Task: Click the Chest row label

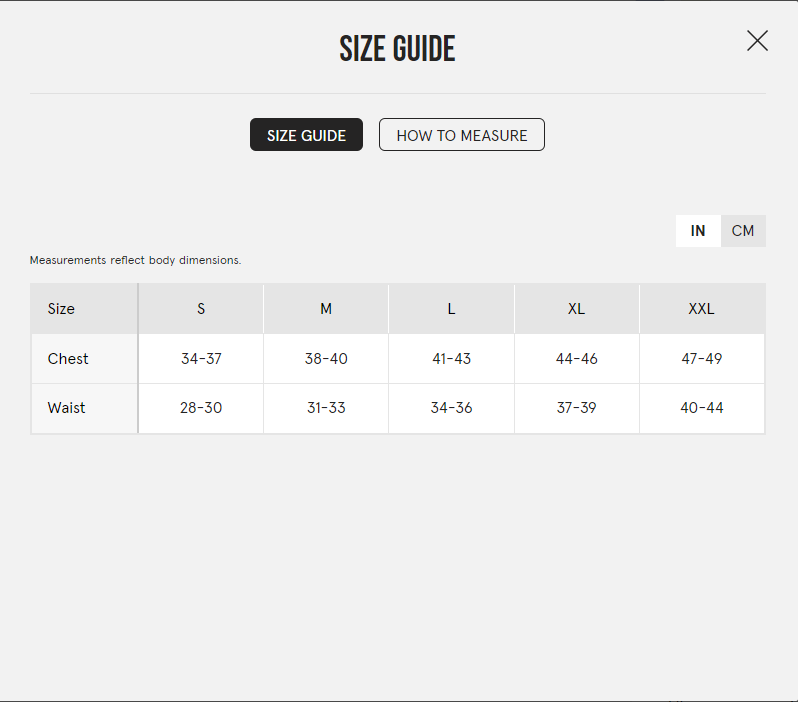Action: [68, 359]
